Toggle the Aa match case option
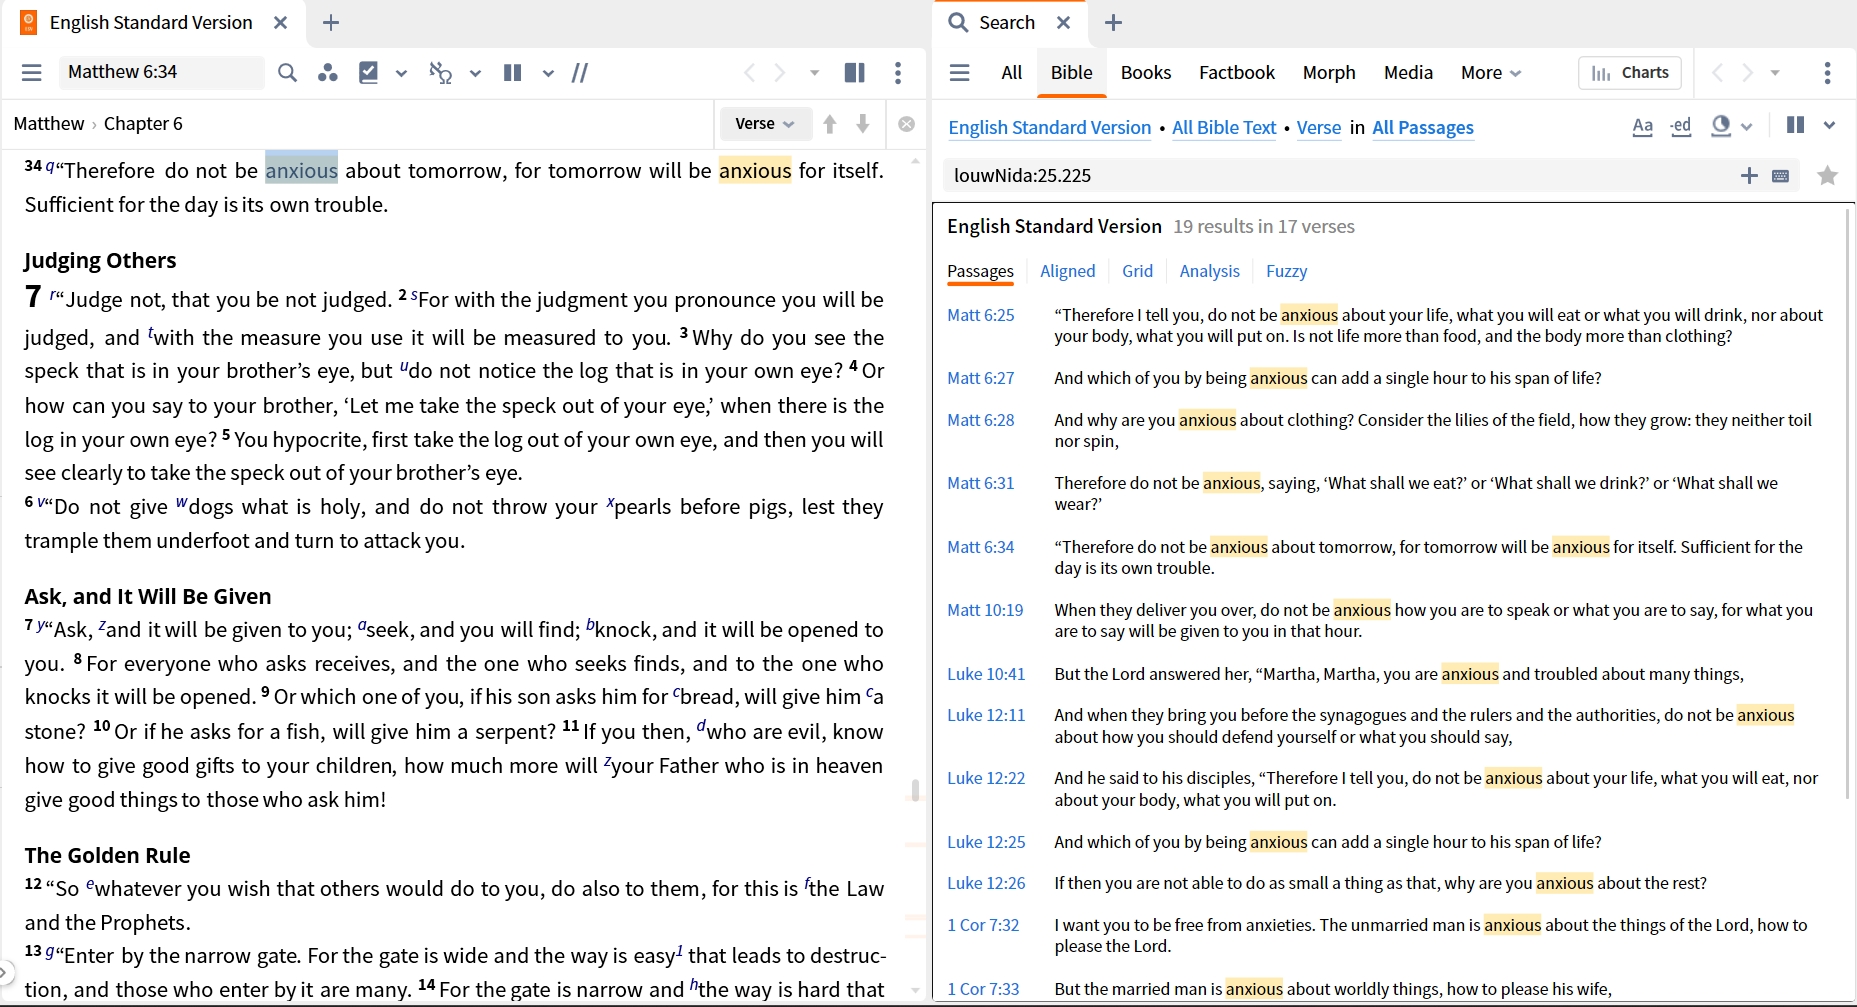 click(x=1642, y=126)
